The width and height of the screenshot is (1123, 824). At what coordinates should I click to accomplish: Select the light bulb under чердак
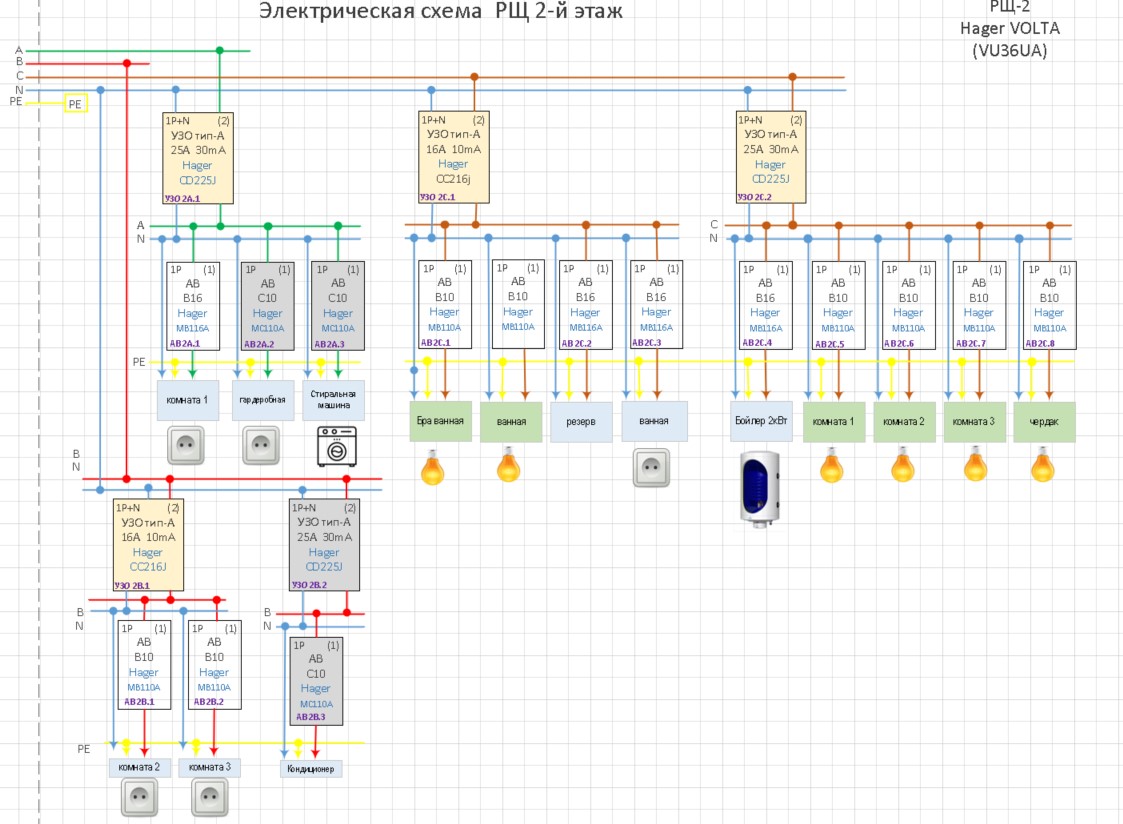(x=1042, y=465)
